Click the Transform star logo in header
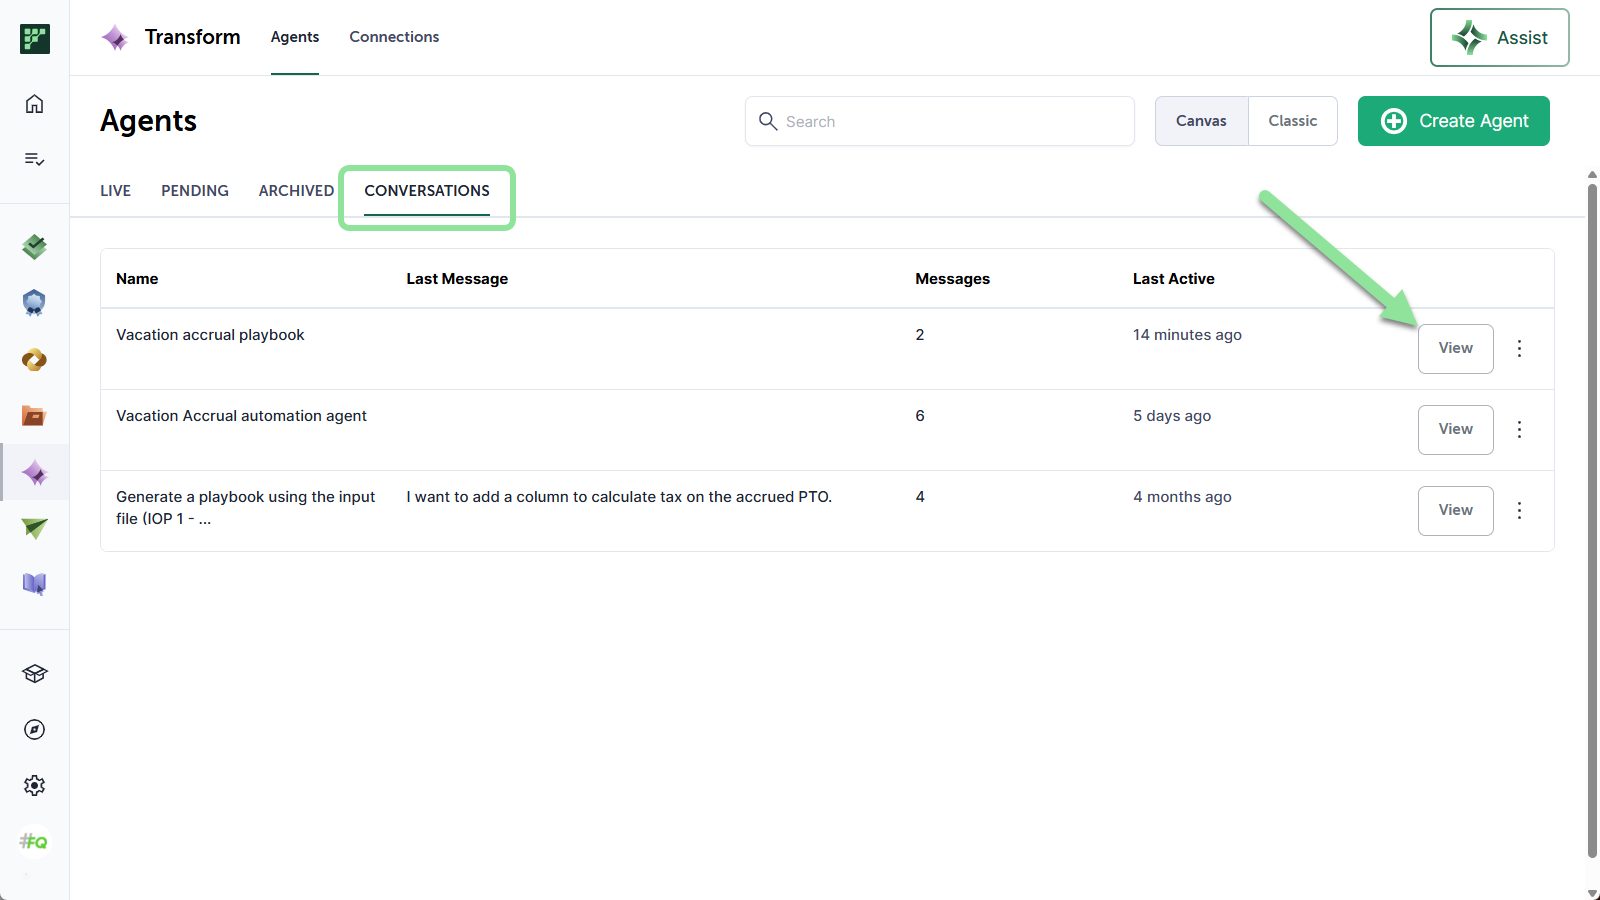This screenshot has height=900, width=1600. [115, 38]
